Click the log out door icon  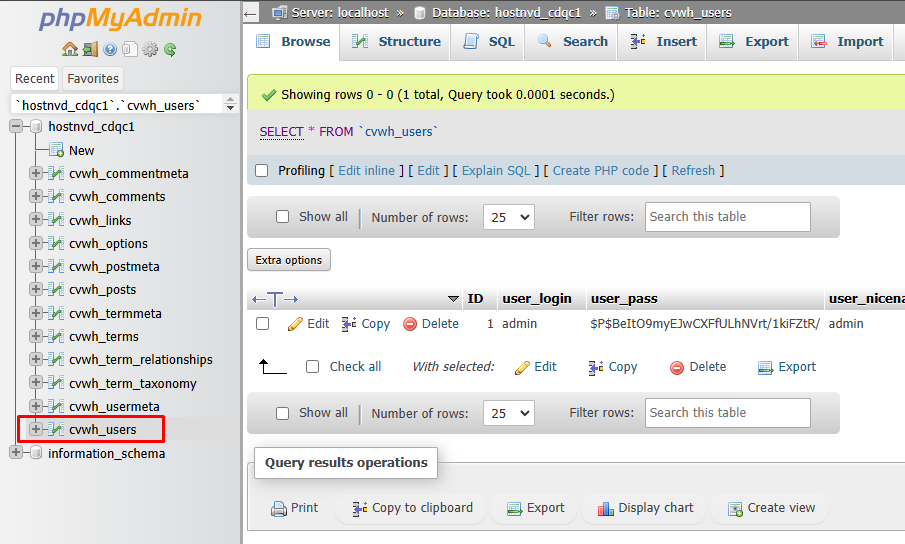(x=90, y=50)
